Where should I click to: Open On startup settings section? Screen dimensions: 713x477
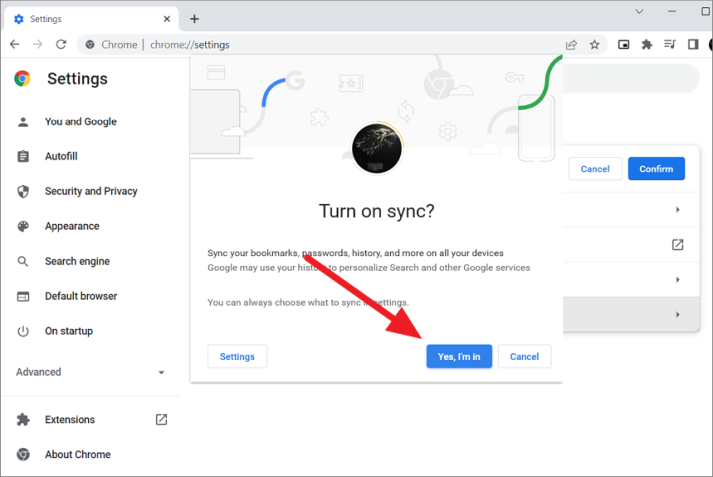pyautogui.click(x=69, y=331)
